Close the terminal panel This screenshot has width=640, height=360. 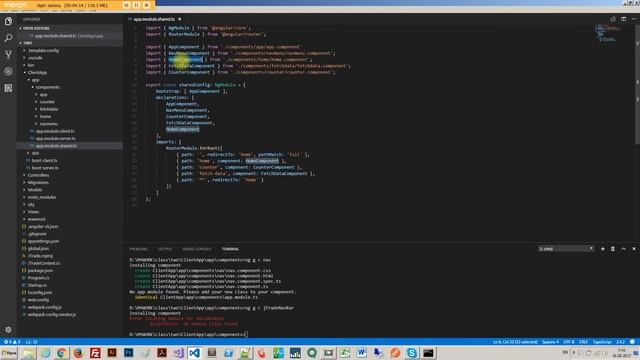(634, 249)
